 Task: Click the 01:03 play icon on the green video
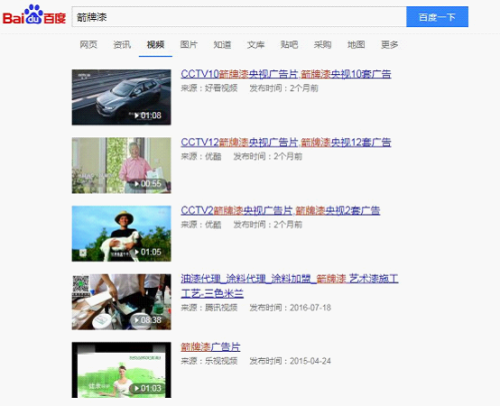pos(136,388)
